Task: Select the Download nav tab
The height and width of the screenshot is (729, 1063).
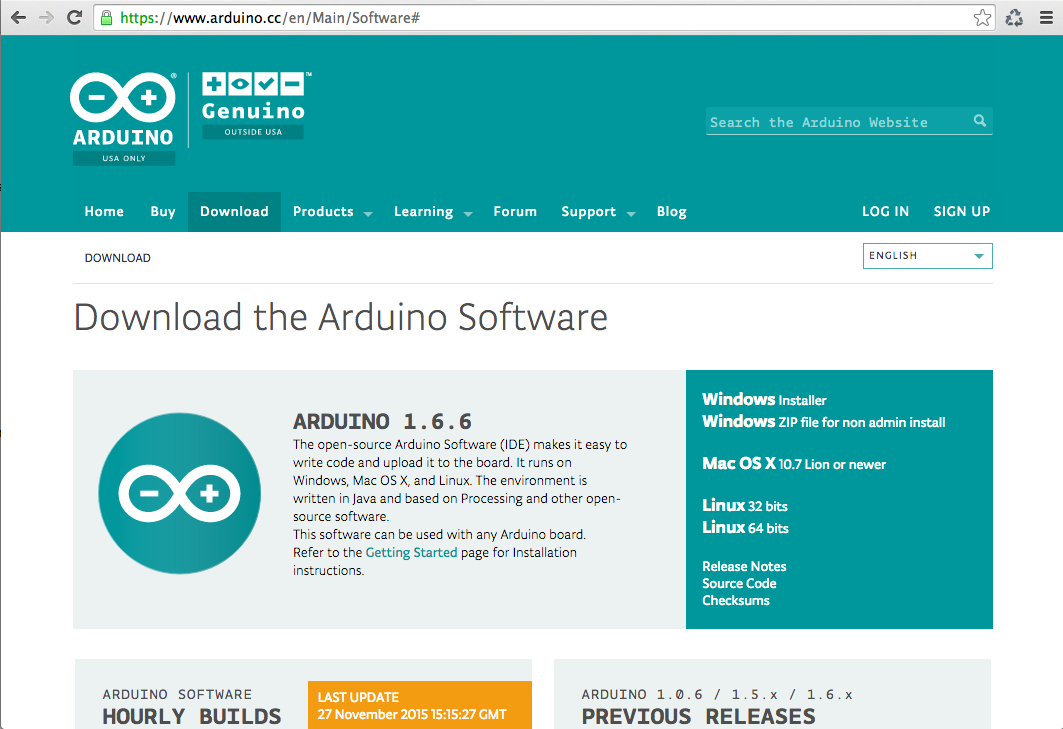Action: click(235, 212)
